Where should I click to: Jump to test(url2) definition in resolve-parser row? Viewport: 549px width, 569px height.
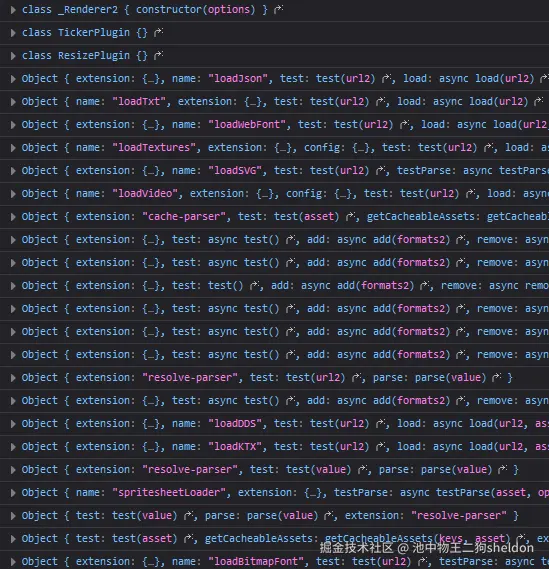[356, 377]
